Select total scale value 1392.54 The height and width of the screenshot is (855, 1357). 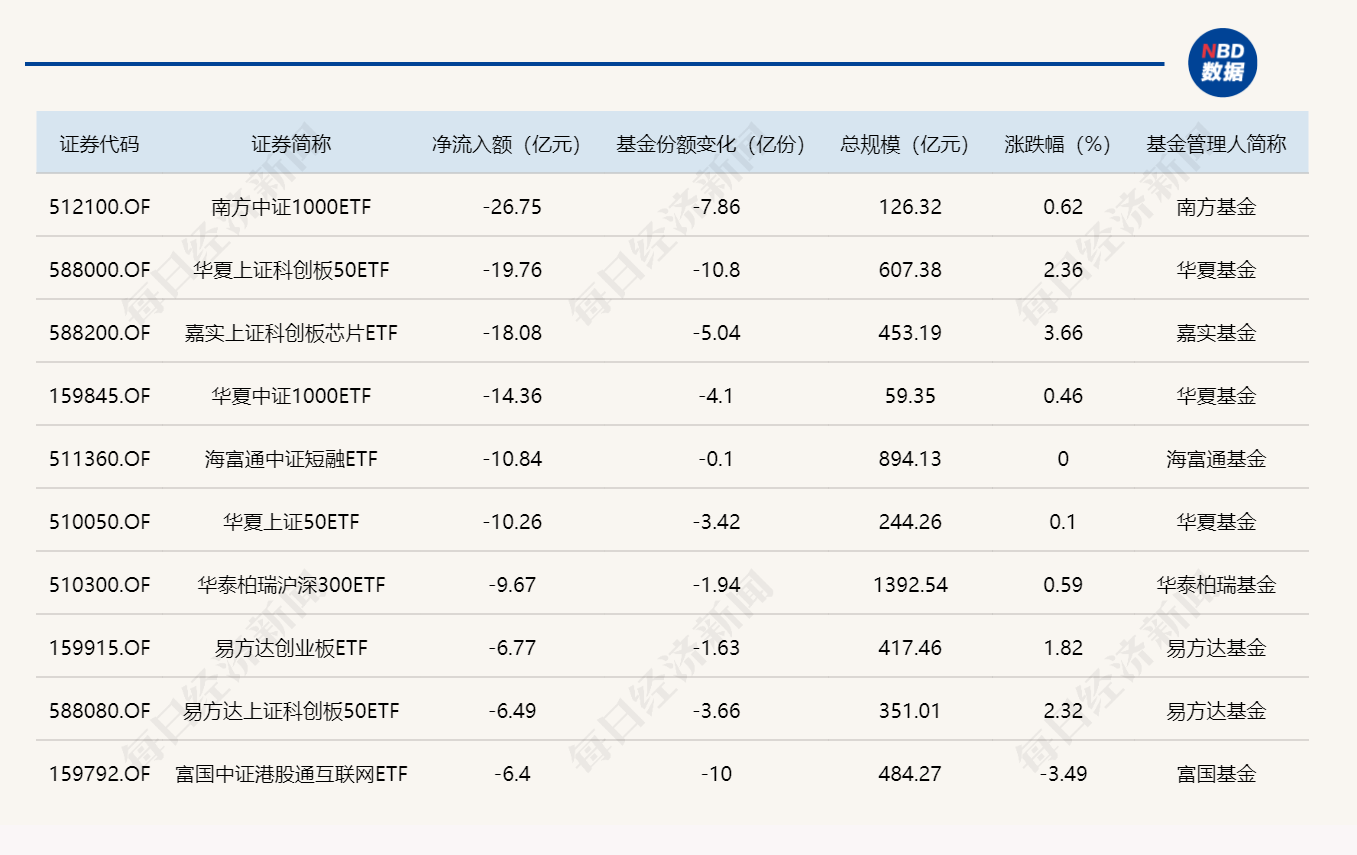[x=910, y=585]
